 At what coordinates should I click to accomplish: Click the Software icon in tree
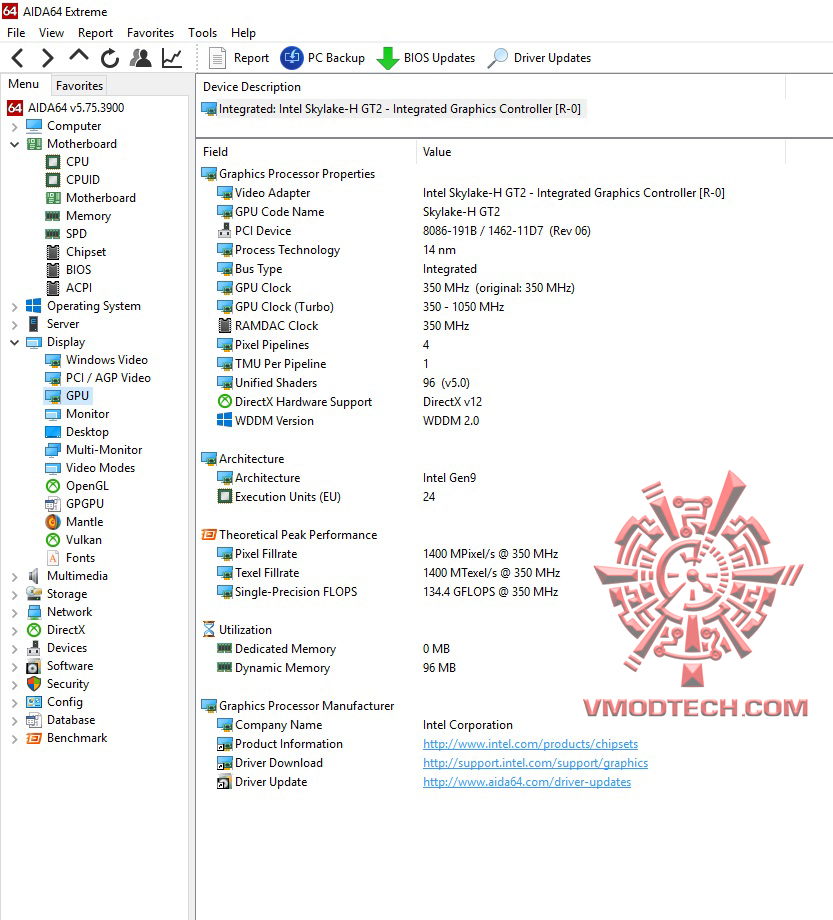click(34, 667)
